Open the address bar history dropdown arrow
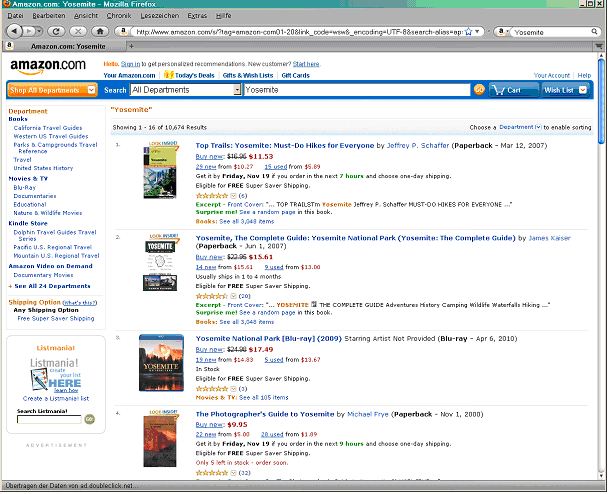The height and width of the screenshot is (494, 609). [477, 31]
